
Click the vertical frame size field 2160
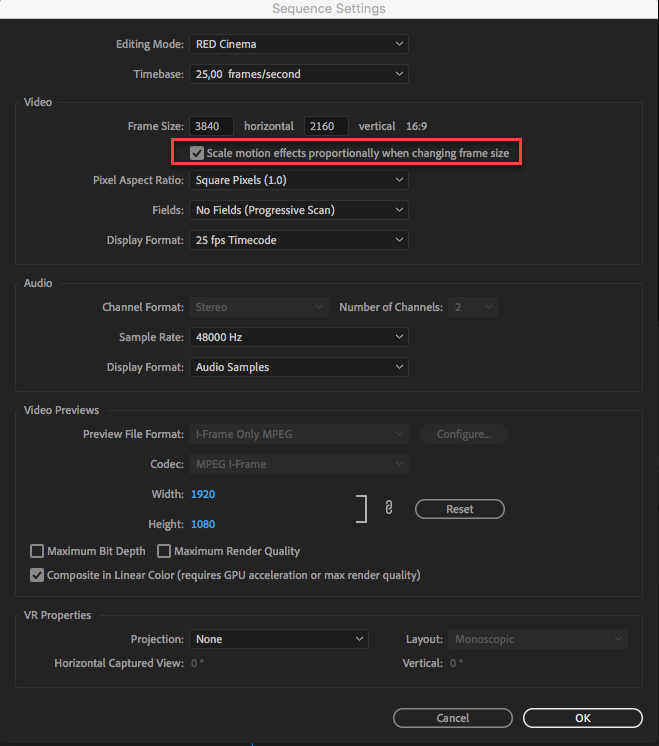coord(326,126)
